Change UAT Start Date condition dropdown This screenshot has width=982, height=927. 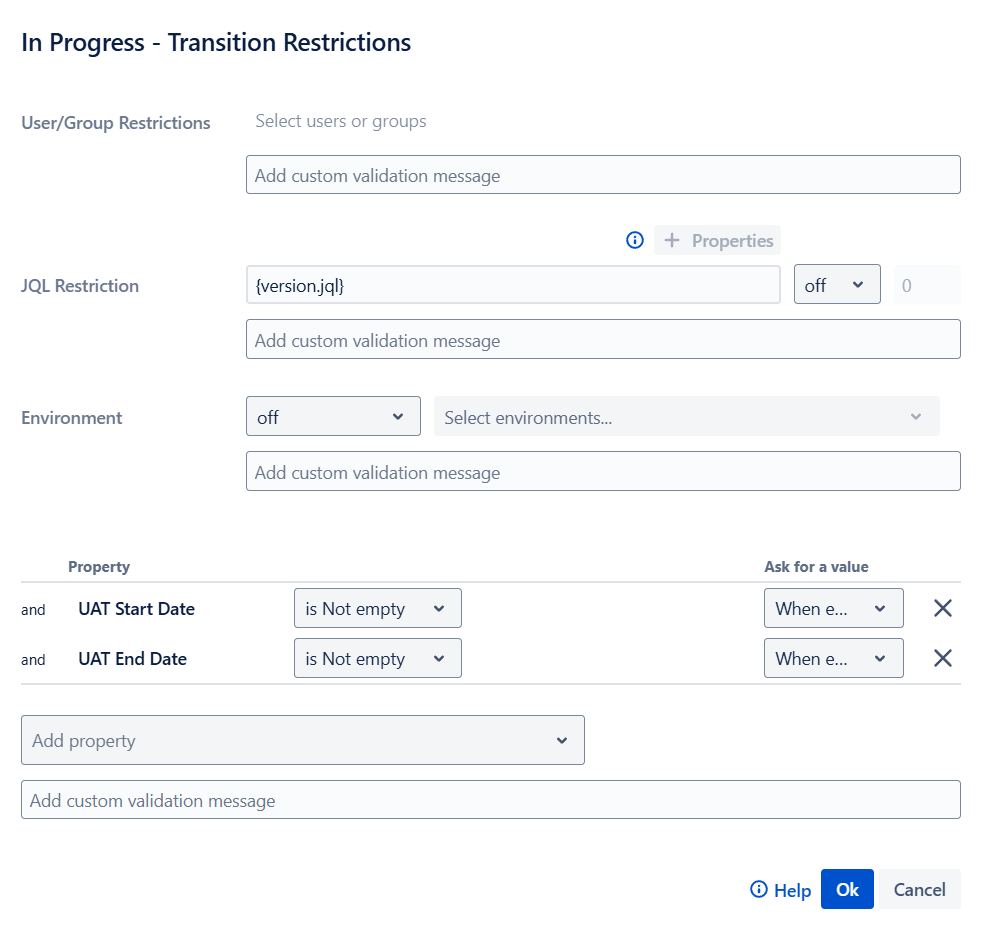[377, 608]
